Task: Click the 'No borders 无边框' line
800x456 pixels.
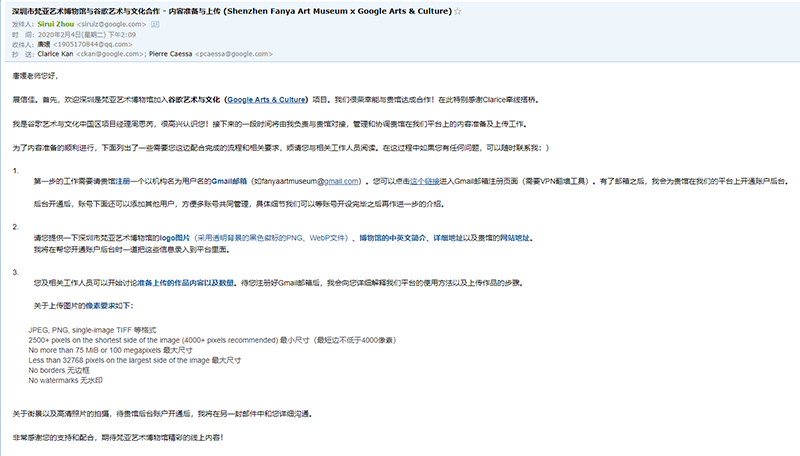Action: tap(59, 370)
